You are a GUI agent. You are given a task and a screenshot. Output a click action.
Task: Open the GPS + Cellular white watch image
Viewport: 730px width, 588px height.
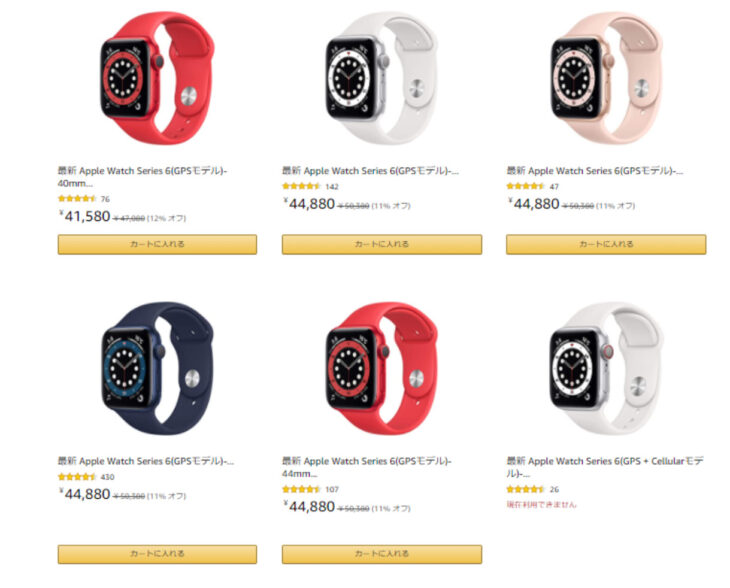click(606, 368)
